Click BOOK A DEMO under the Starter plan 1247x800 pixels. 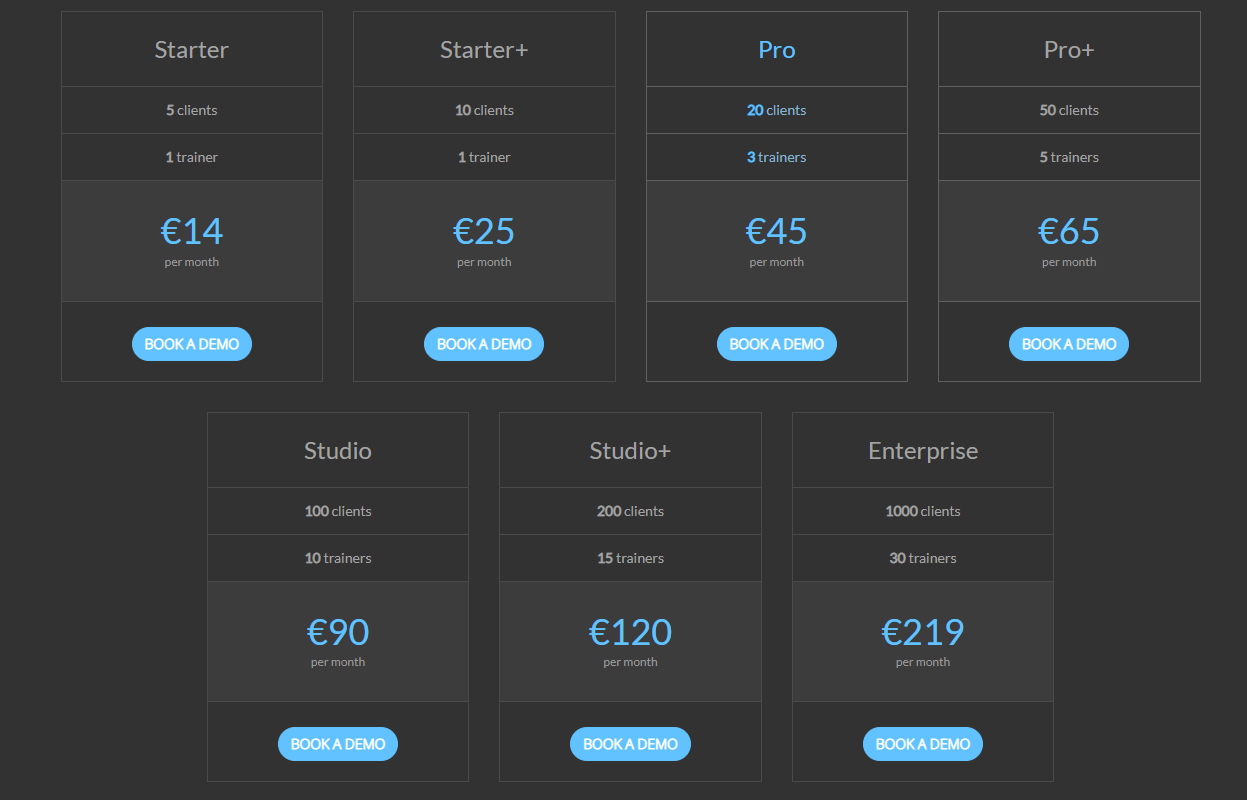(x=191, y=343)
